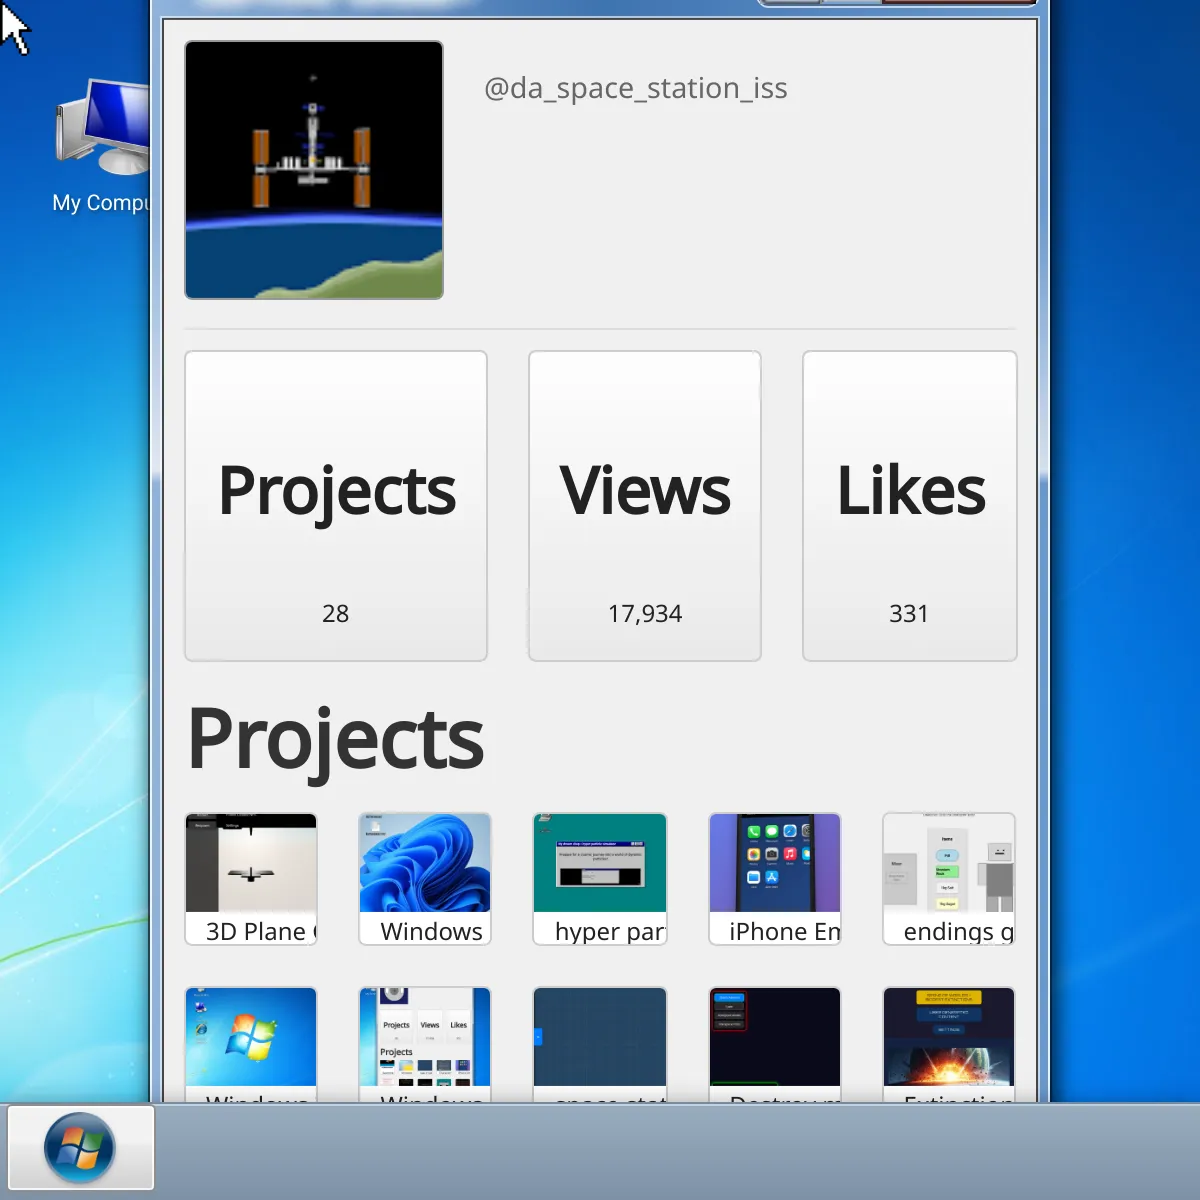This screenshot has width=1200, height=1200.
Task: Open the iPhone En project thumbnail
Action: pos(775,879)
